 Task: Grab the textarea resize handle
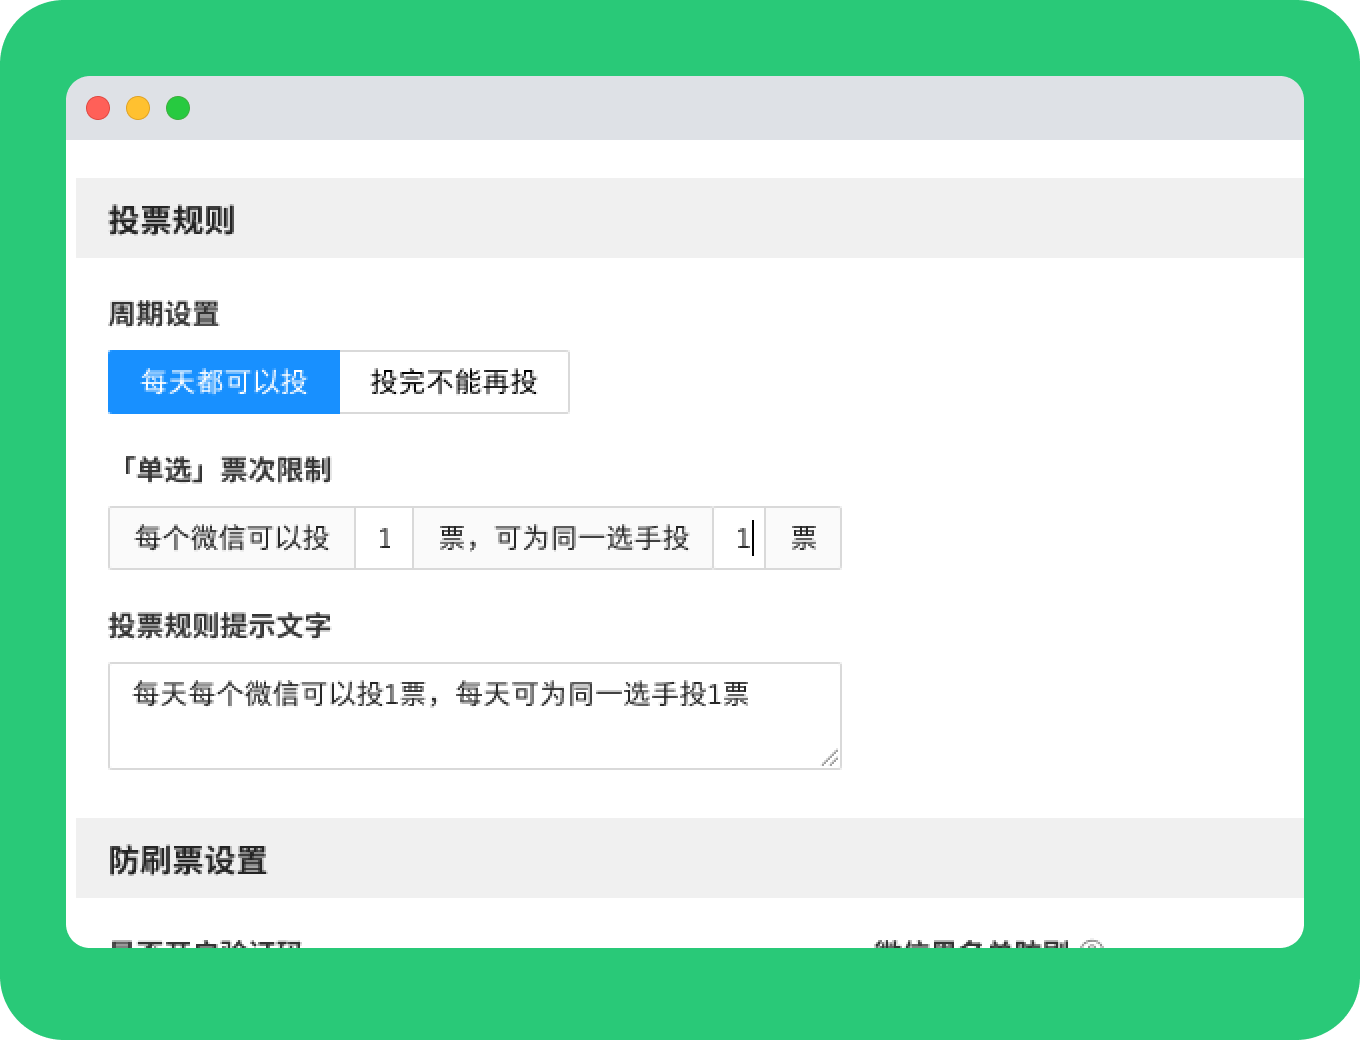[x=830, y=758]
